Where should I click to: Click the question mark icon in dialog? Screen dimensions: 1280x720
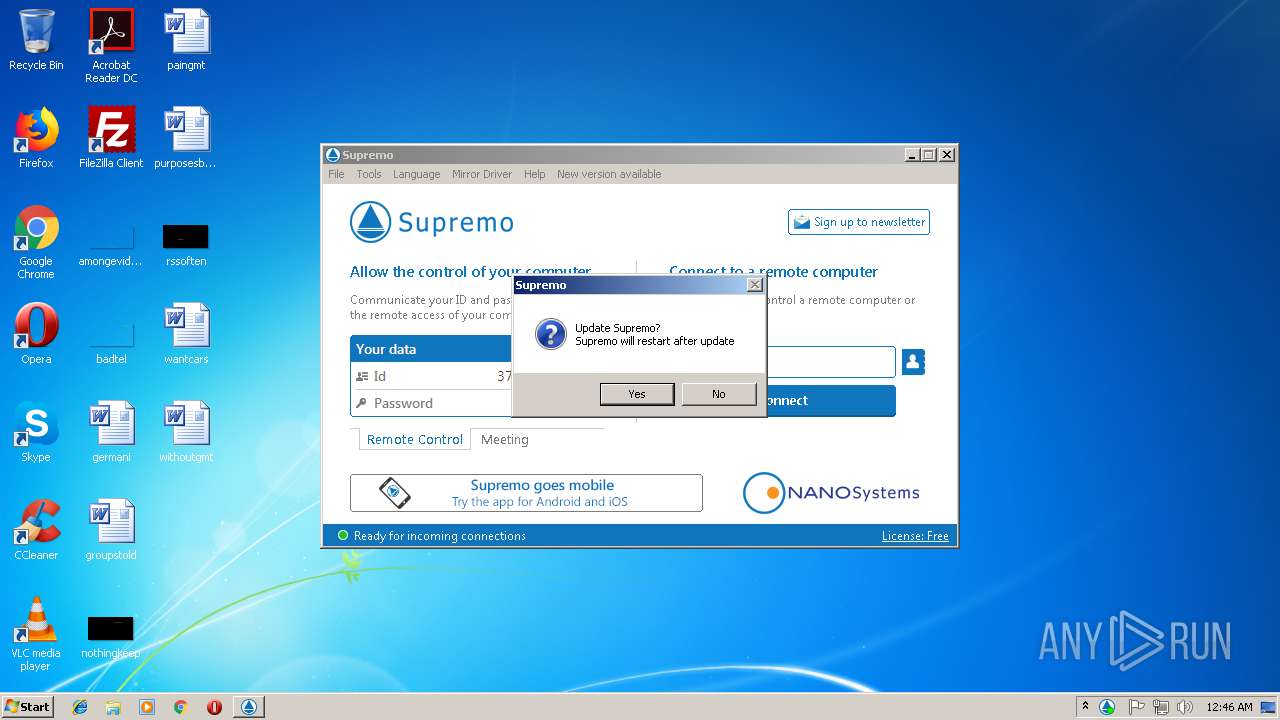(x=551, y=334)
